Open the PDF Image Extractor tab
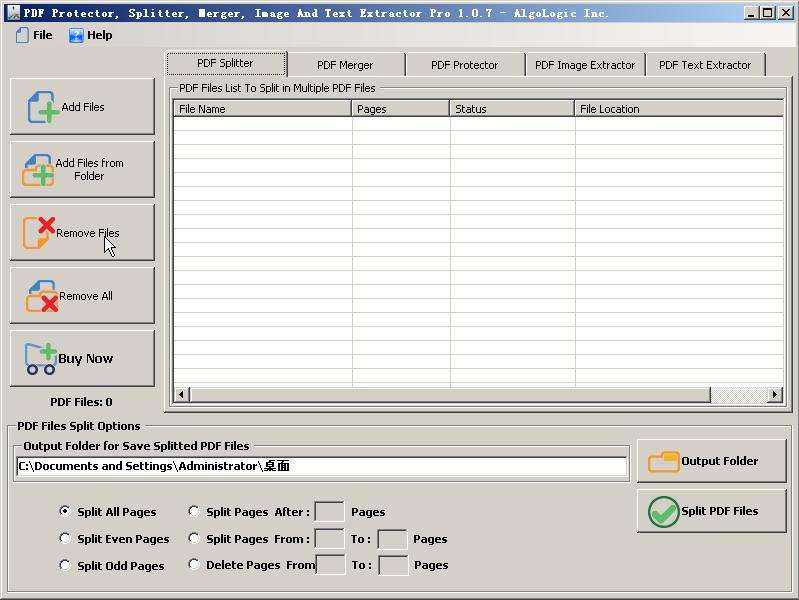The height and width of the screenshot is (600, 799). 584,65
